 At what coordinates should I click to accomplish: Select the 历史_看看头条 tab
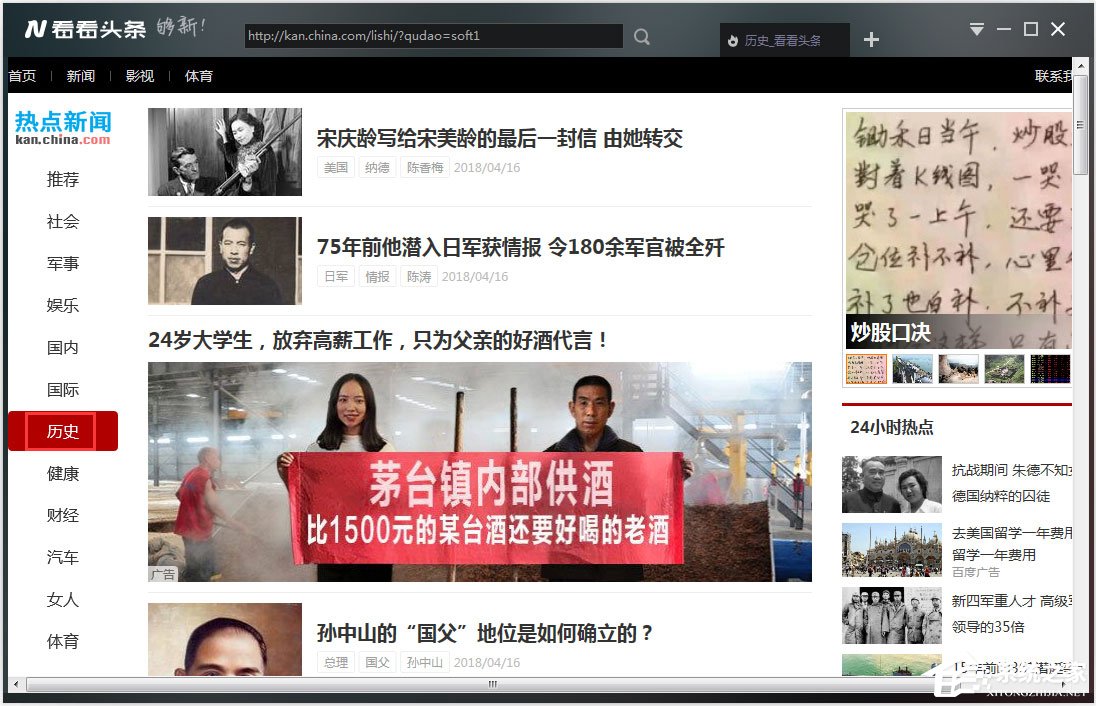point(783,41)
